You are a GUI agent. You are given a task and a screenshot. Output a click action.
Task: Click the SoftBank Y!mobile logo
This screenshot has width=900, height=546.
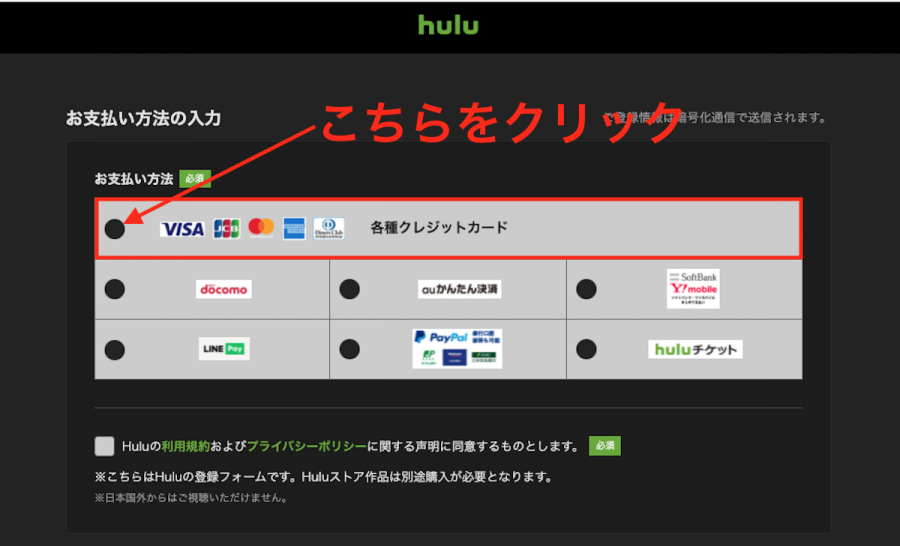[693, 289]
